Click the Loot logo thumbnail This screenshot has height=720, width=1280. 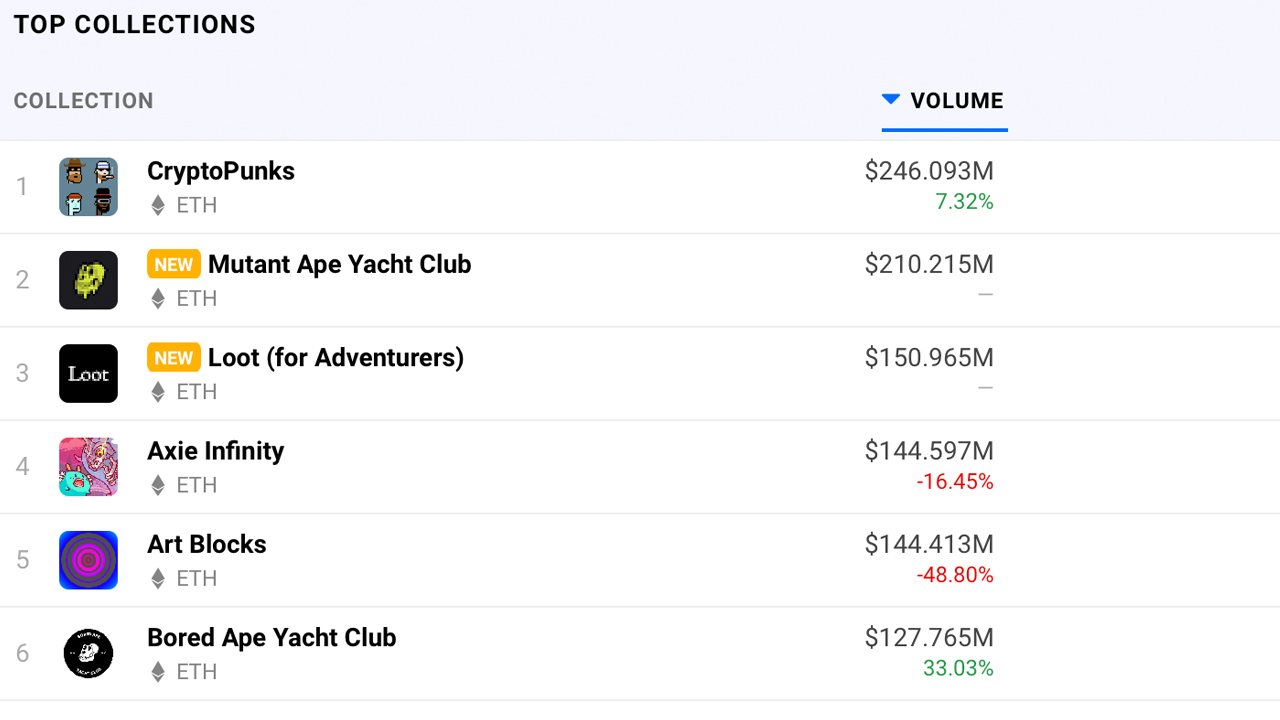88,373
